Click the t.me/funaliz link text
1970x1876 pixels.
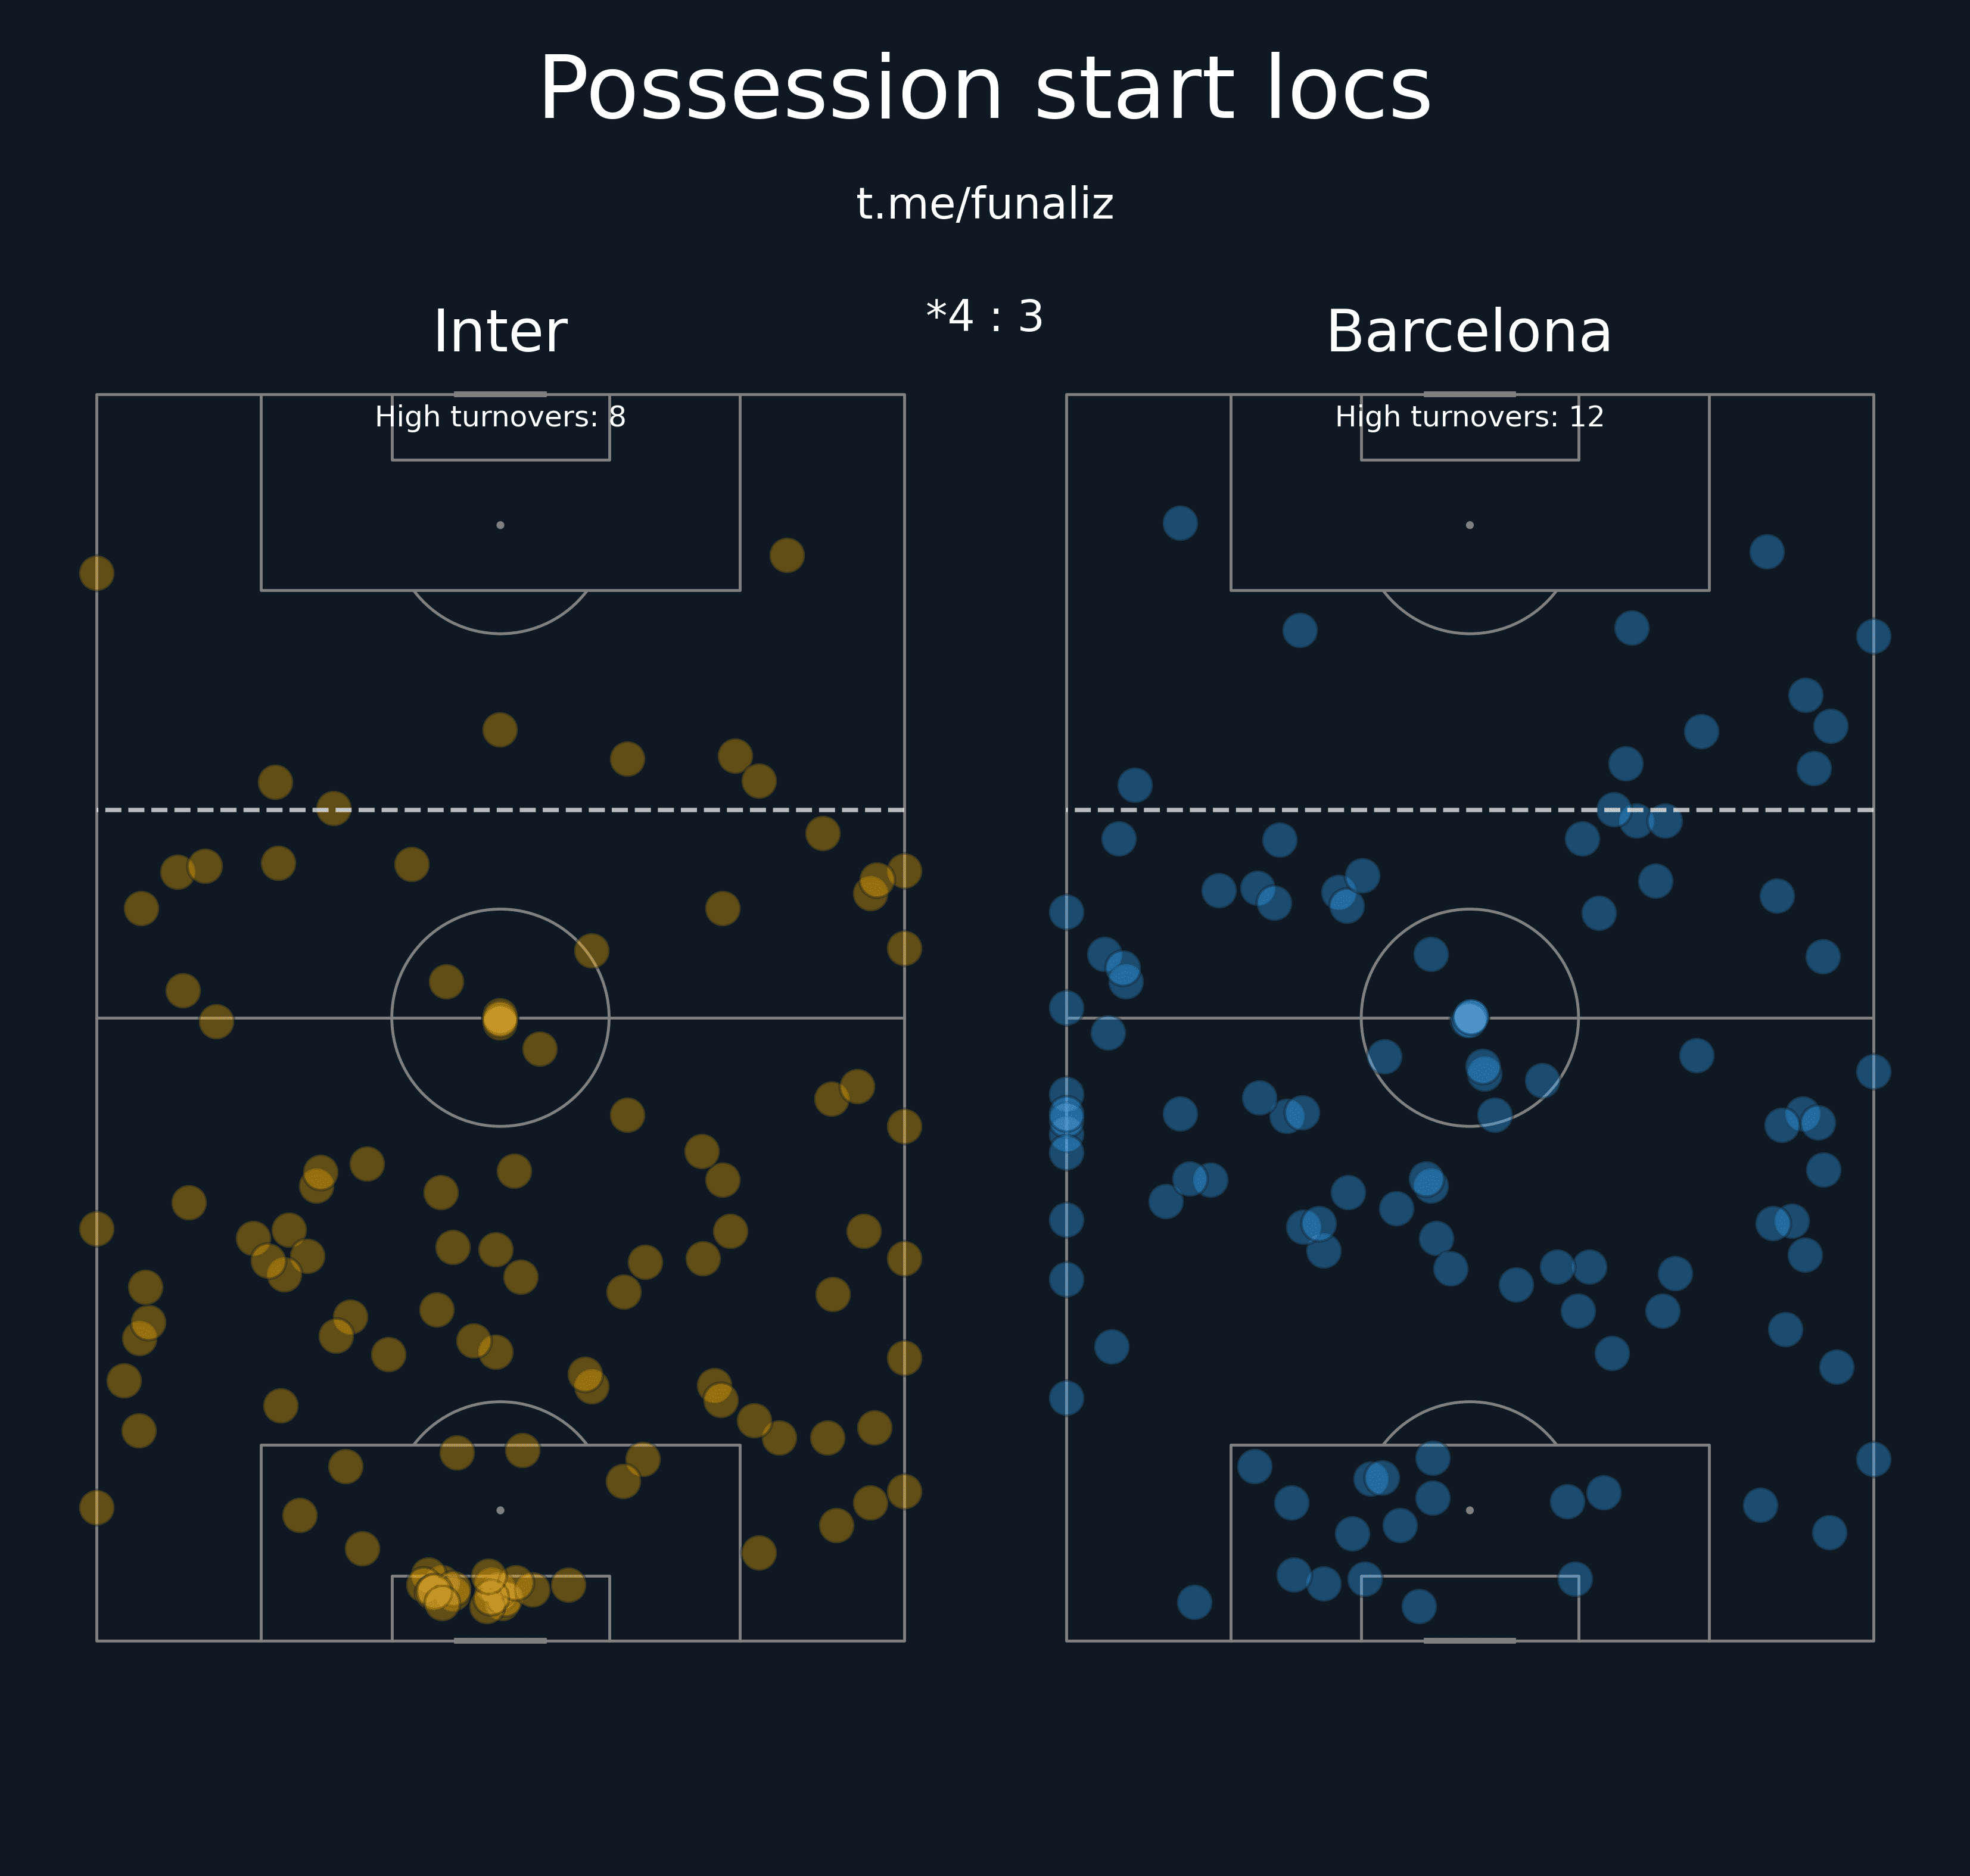tap(985, 204)
